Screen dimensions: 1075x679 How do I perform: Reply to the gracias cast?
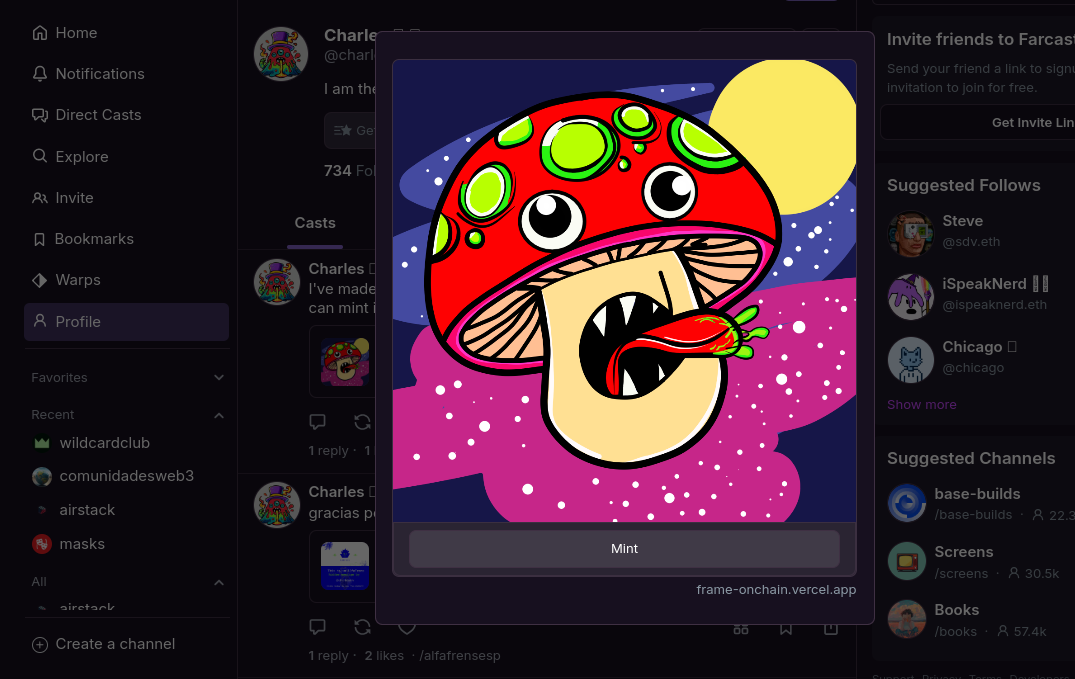(x=317, y=626)
